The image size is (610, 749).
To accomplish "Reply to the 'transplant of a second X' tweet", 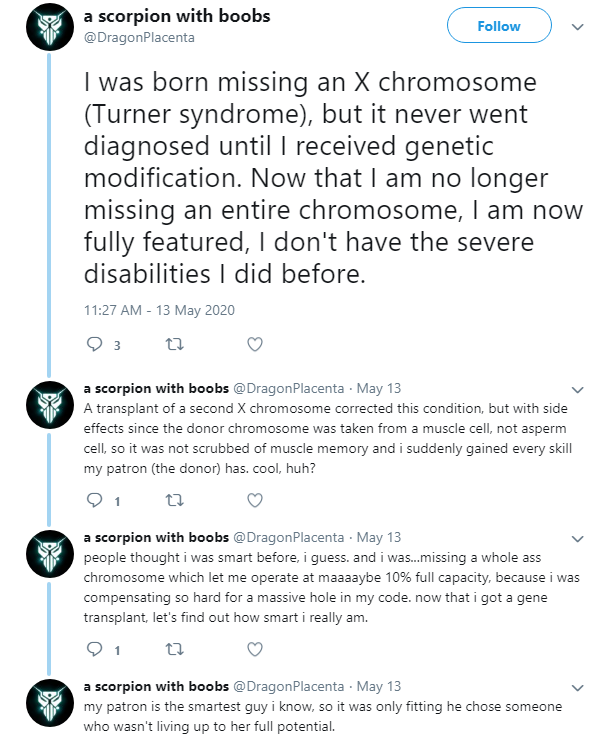I will [x=95, y=501].
